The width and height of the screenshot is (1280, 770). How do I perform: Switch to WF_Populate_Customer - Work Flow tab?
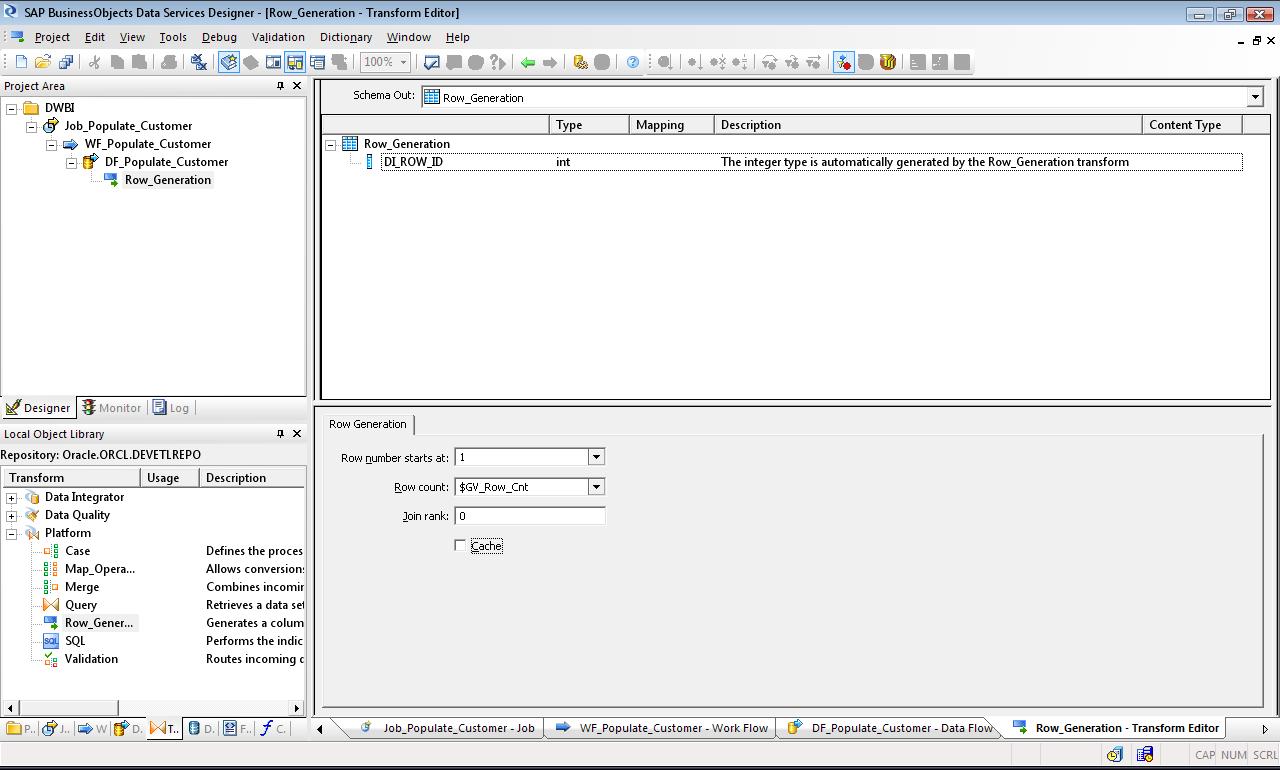(x=662, y=728)
